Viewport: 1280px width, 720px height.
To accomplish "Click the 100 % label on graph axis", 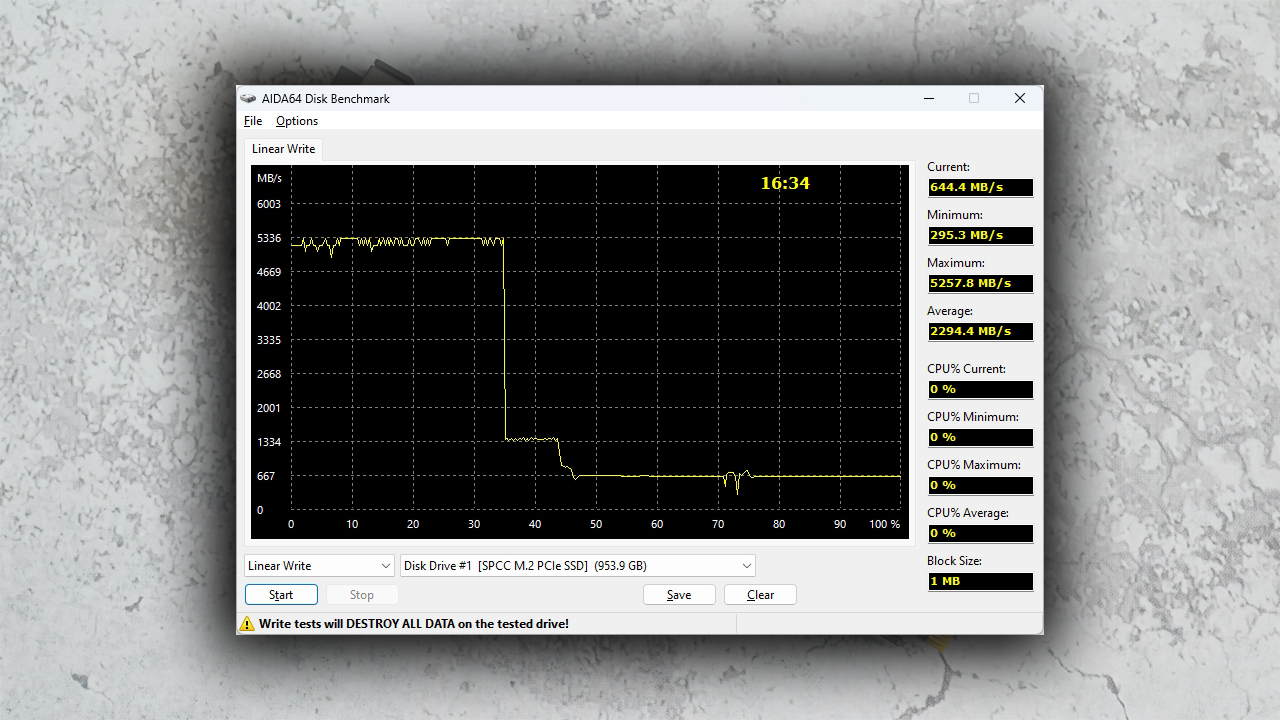I will (x=885, y=524).
